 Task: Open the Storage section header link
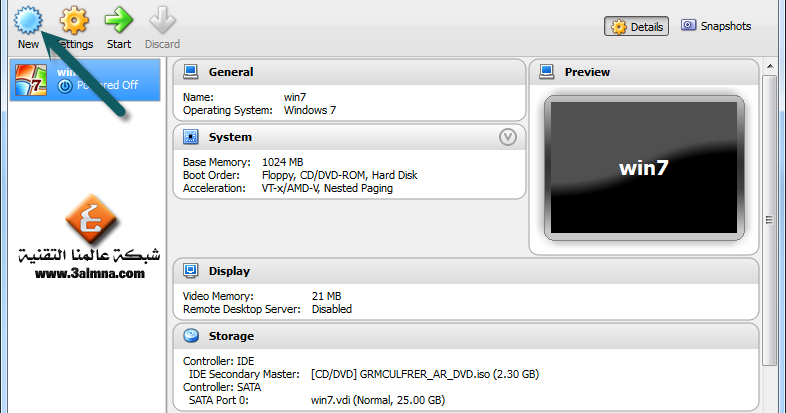tap(231, 336)
